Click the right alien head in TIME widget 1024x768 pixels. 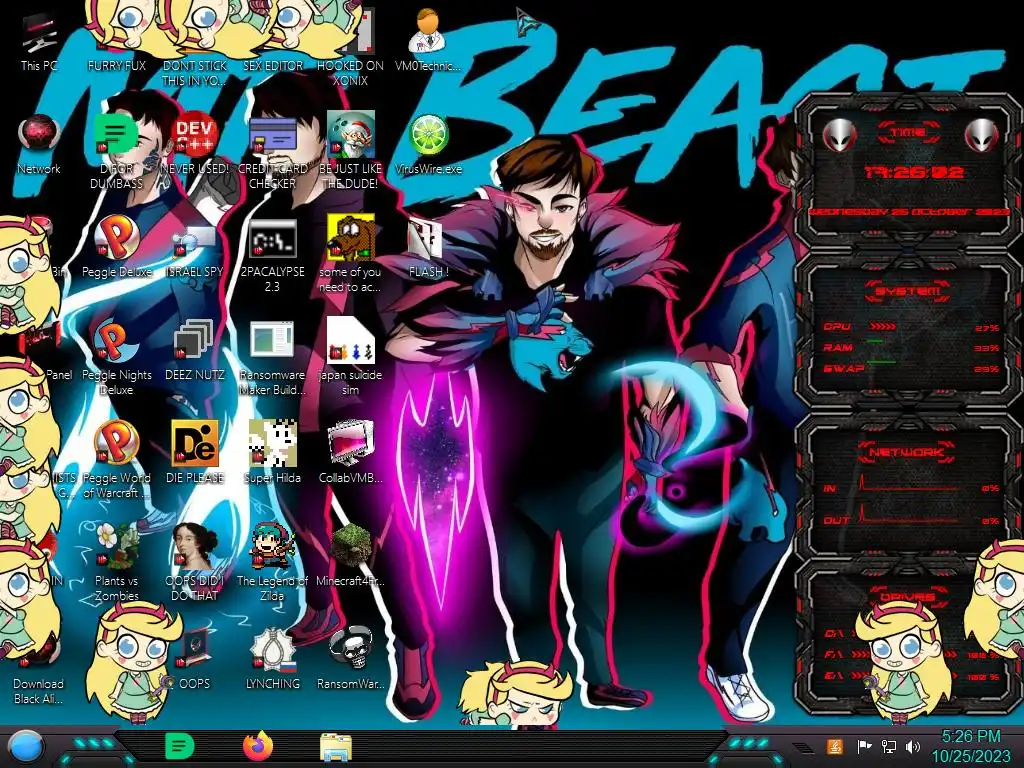pos(981,135)
